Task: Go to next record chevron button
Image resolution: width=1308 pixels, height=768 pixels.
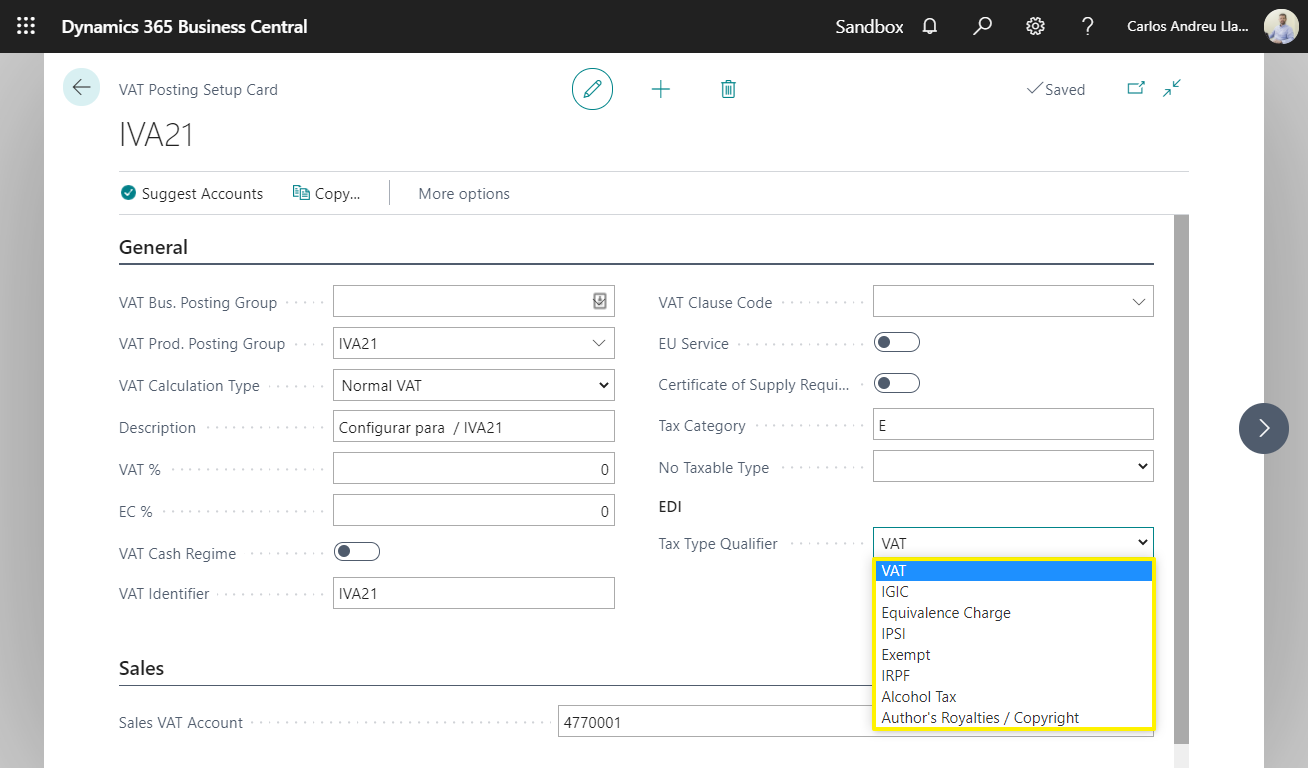Action: (x=1264, y=428)
